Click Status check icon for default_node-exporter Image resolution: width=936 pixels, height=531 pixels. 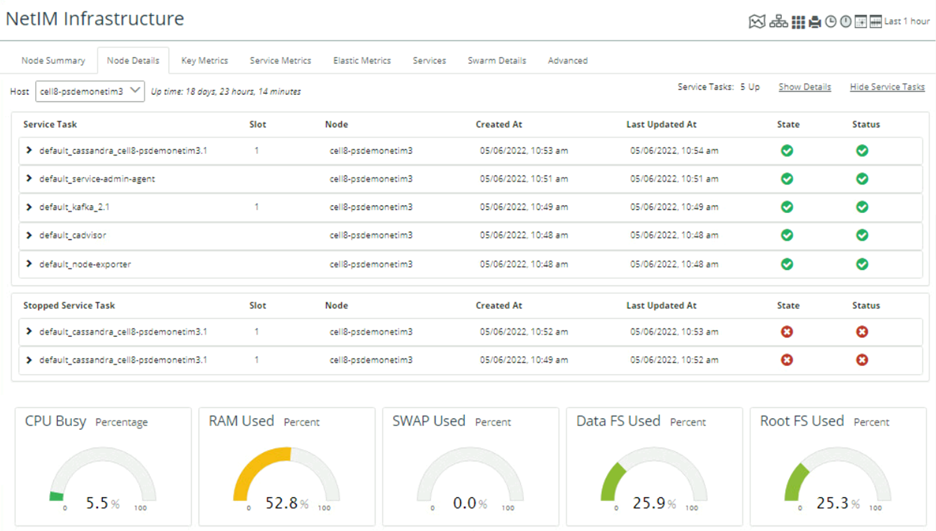pos(861,264)
